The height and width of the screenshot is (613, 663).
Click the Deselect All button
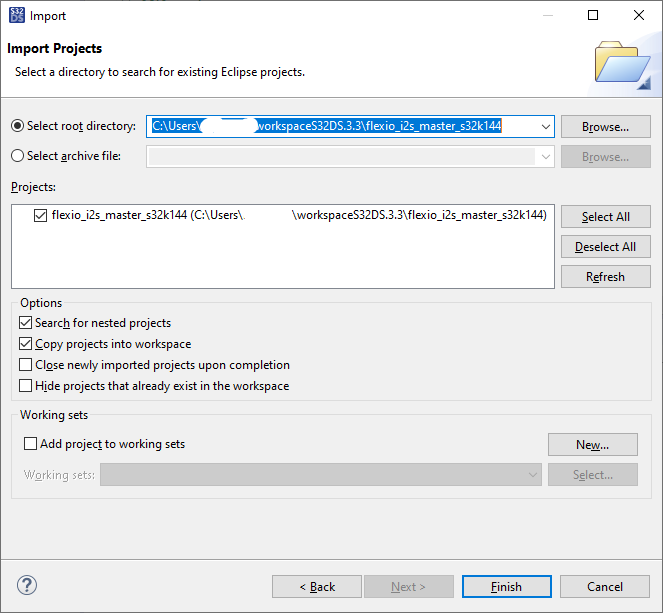(x=605, y=246)
